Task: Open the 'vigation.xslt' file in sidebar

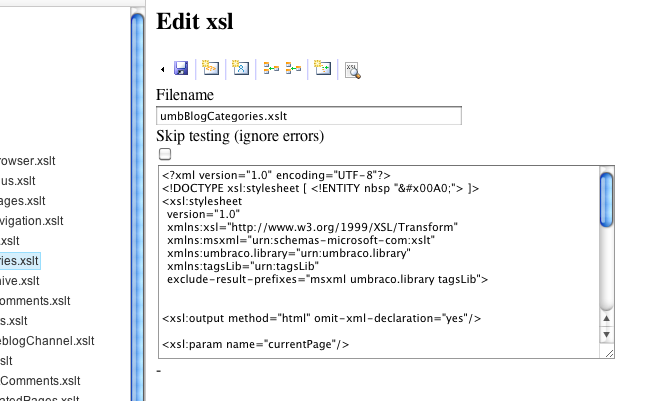Action: [31, 221]
